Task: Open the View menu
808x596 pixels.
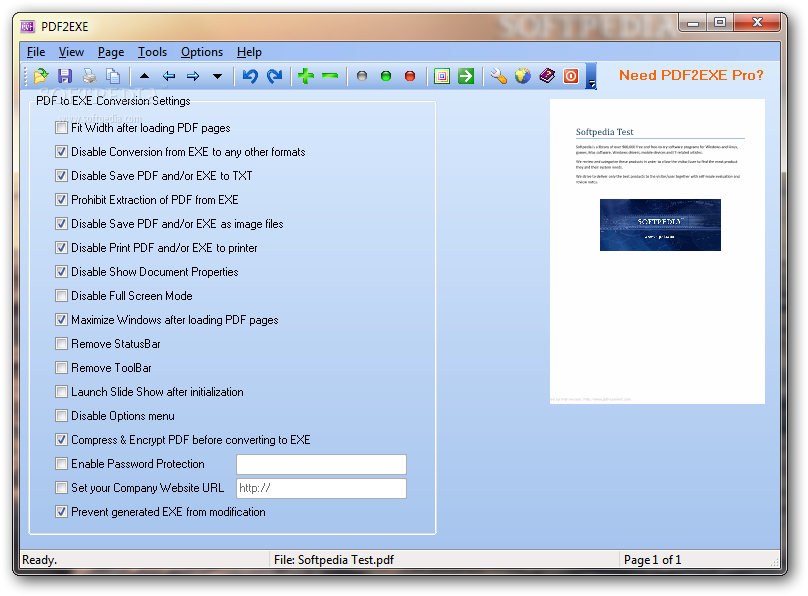Action: [x=71, y=52]
